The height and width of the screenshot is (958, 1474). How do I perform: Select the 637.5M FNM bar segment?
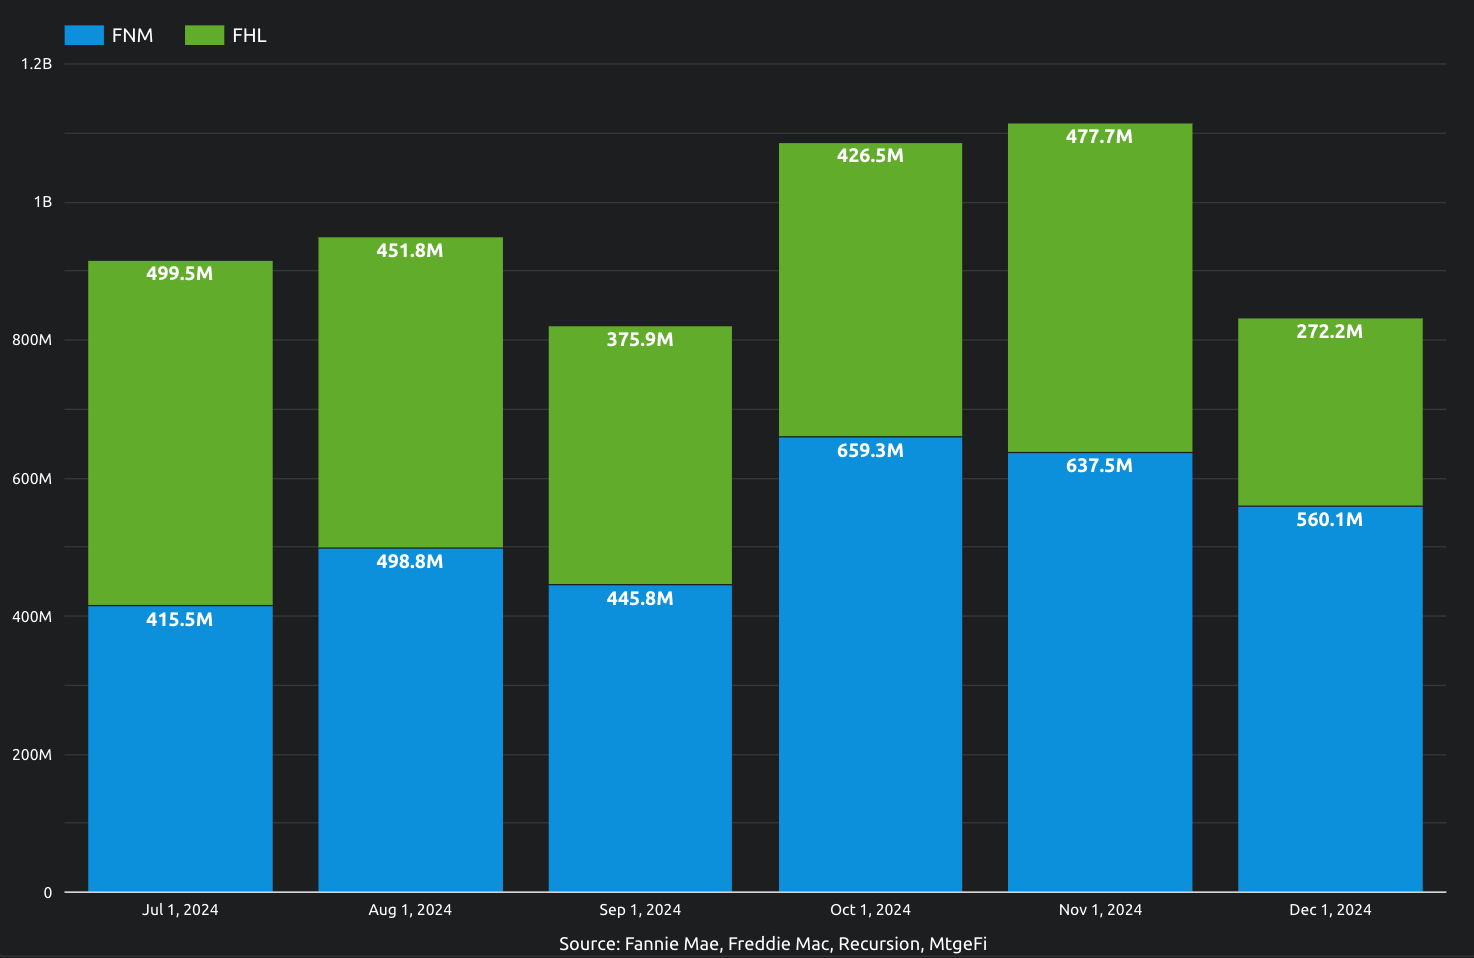click(x=1100, y=672)
